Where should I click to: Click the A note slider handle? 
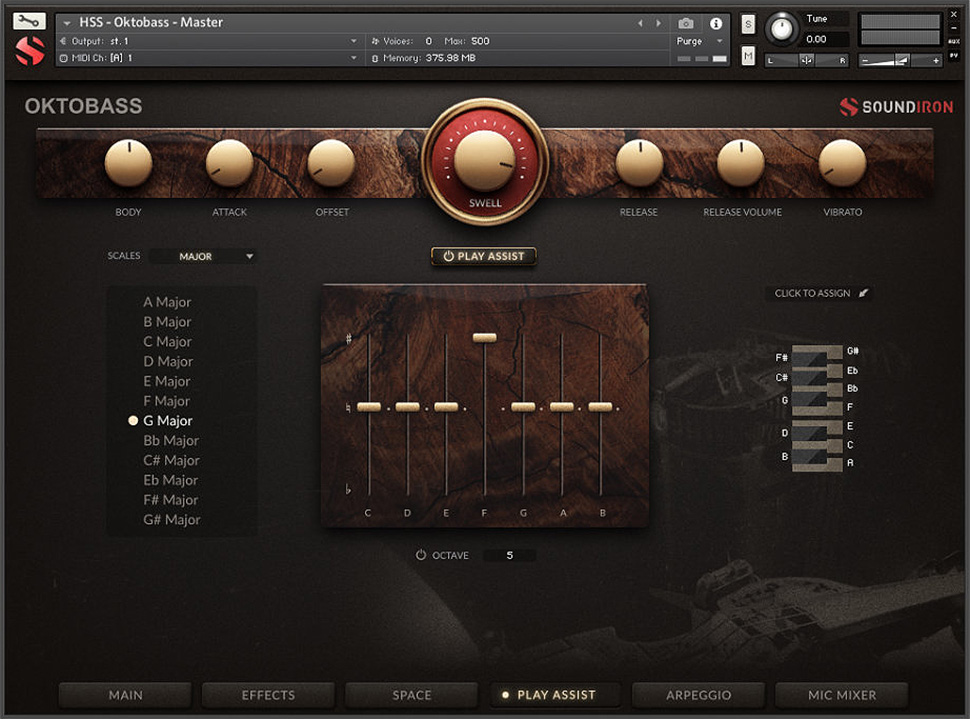point(562,407)
